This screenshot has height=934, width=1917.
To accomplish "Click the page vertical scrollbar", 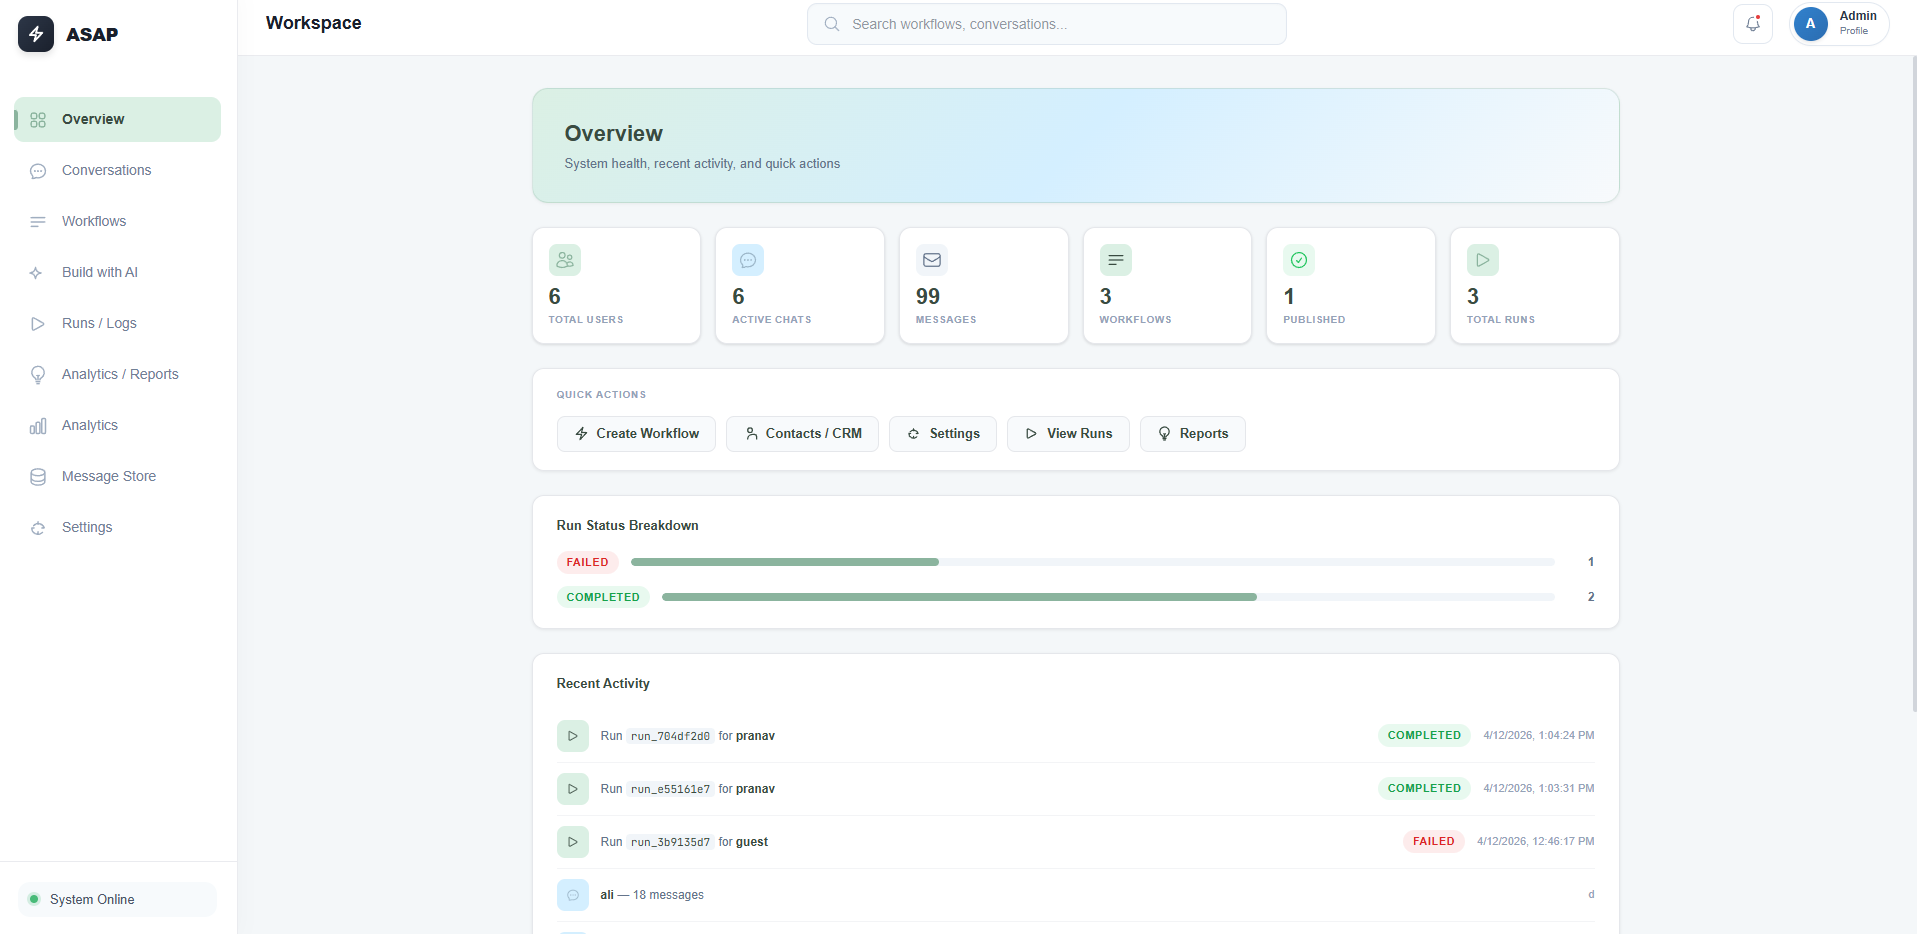I will (1913, 385).
